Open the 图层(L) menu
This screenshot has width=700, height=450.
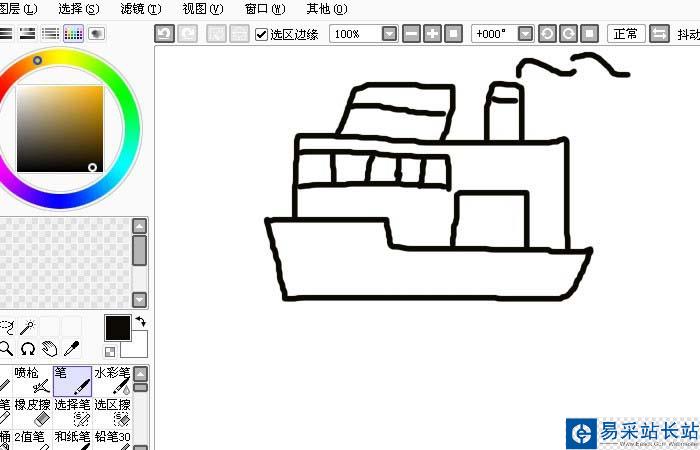[18, 8]
